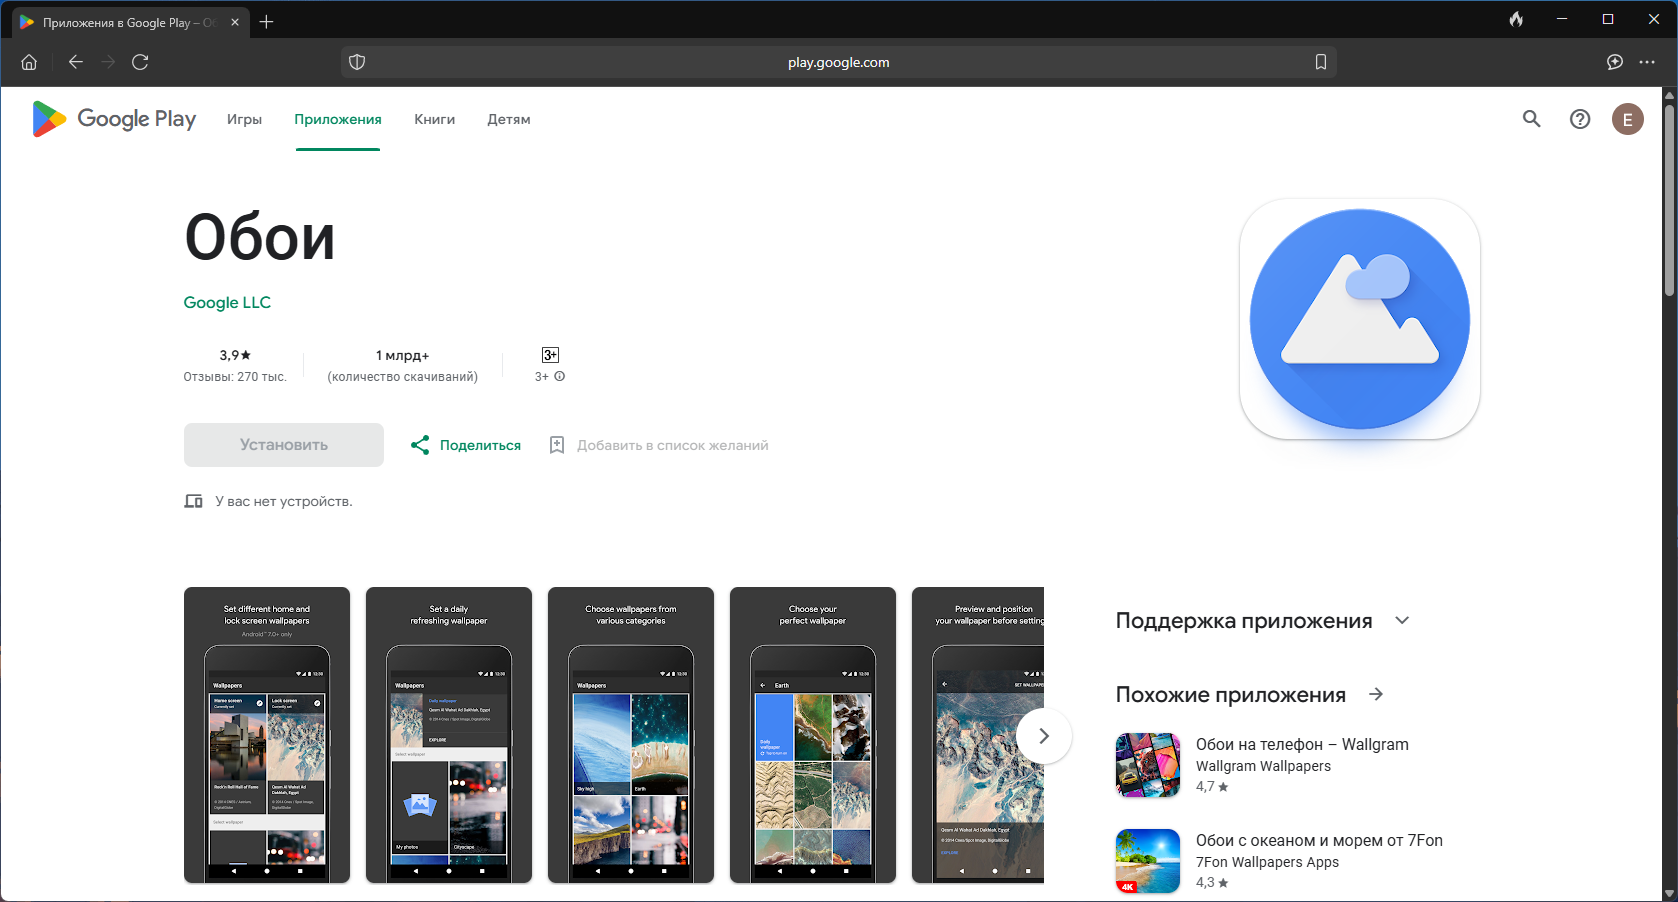Open the Google LLC developer link

click(227, 302)
